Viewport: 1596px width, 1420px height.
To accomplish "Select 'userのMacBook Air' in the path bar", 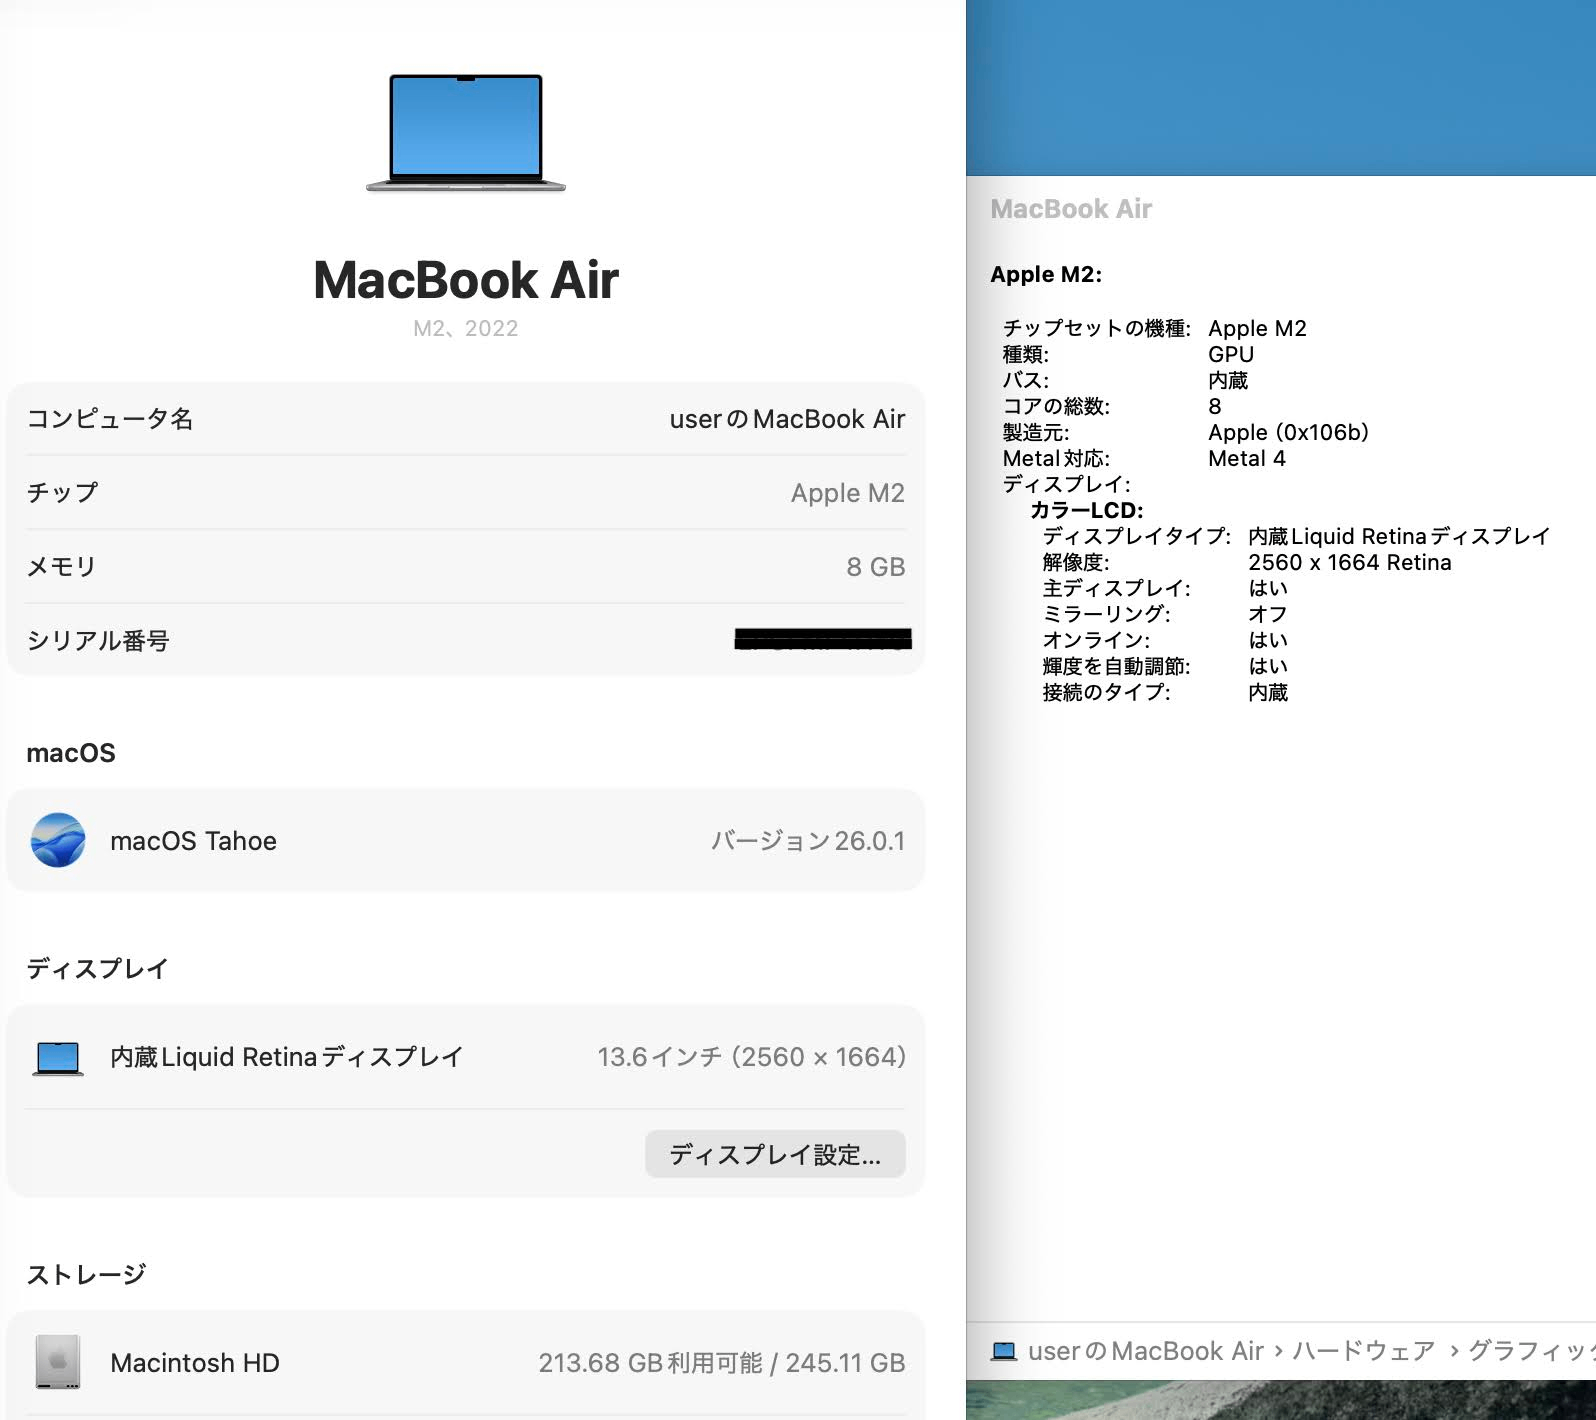I will click(1145, 1351).
